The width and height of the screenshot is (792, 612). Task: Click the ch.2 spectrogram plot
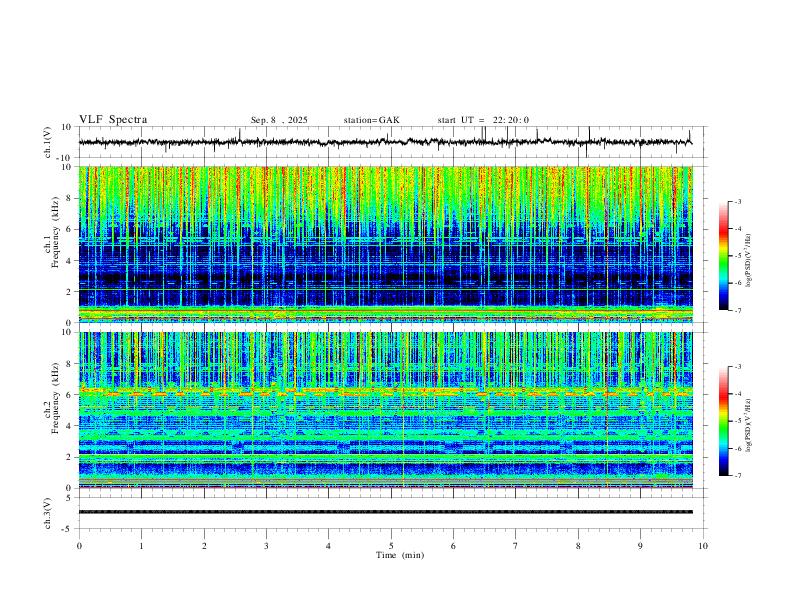385,410
